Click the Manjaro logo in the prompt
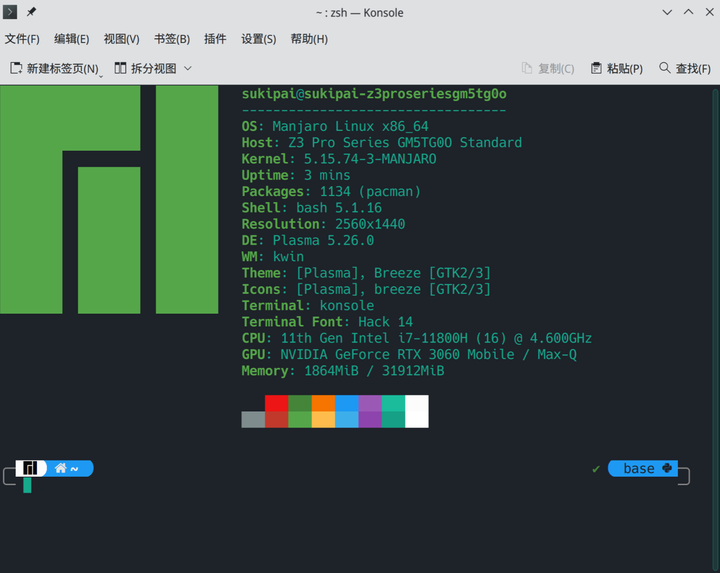This screenshot has width=720, height=573. pyautogui.click(x=30, y=468)
